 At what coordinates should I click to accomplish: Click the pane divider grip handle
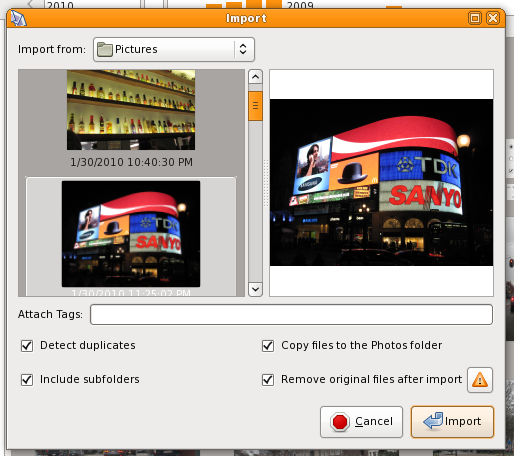point(266,183)
